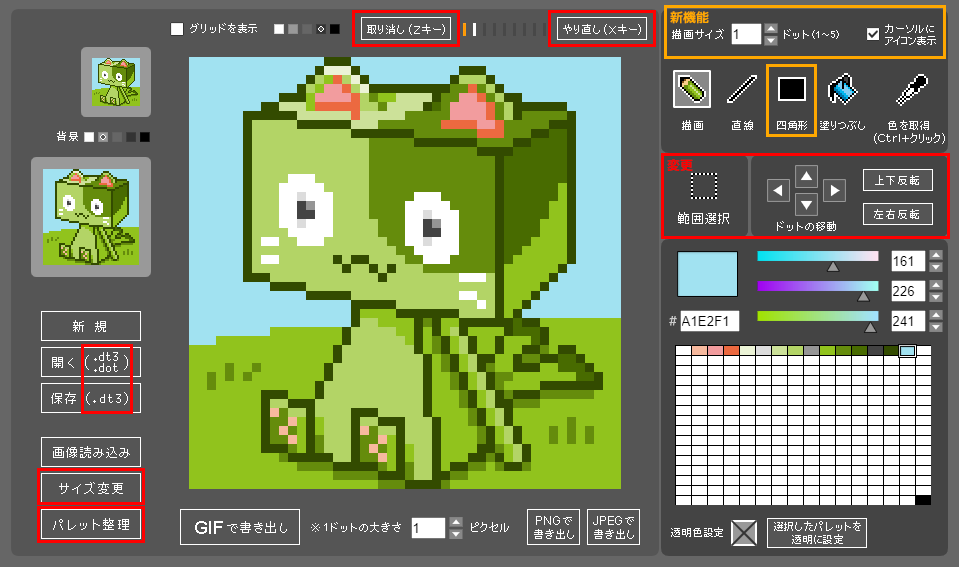Click the 取り消し (Zキー) undo button
The height and width of the screenshot is (567, 959).
click(x=406, y=29)
